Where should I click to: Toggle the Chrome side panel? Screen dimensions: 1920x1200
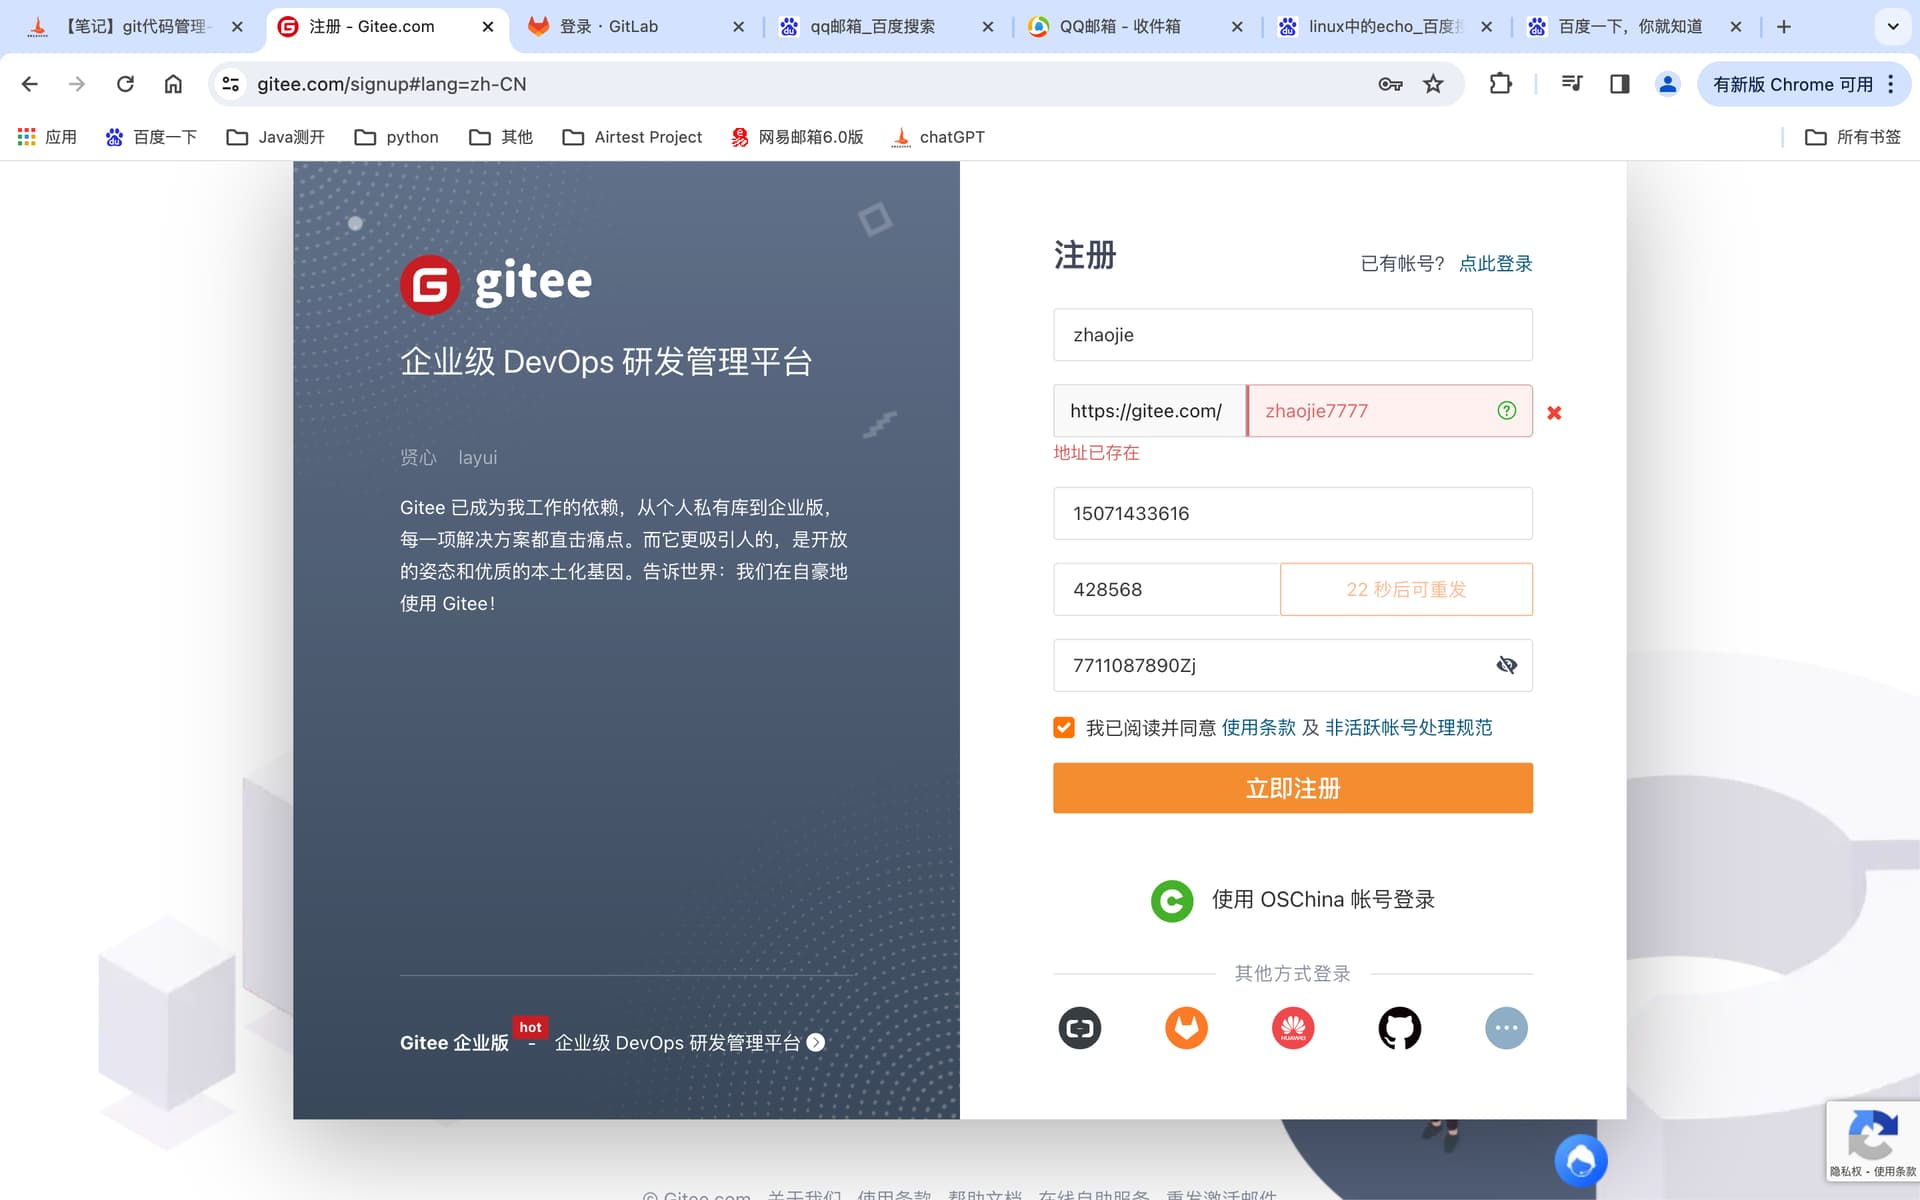(x=1620, y=84)
